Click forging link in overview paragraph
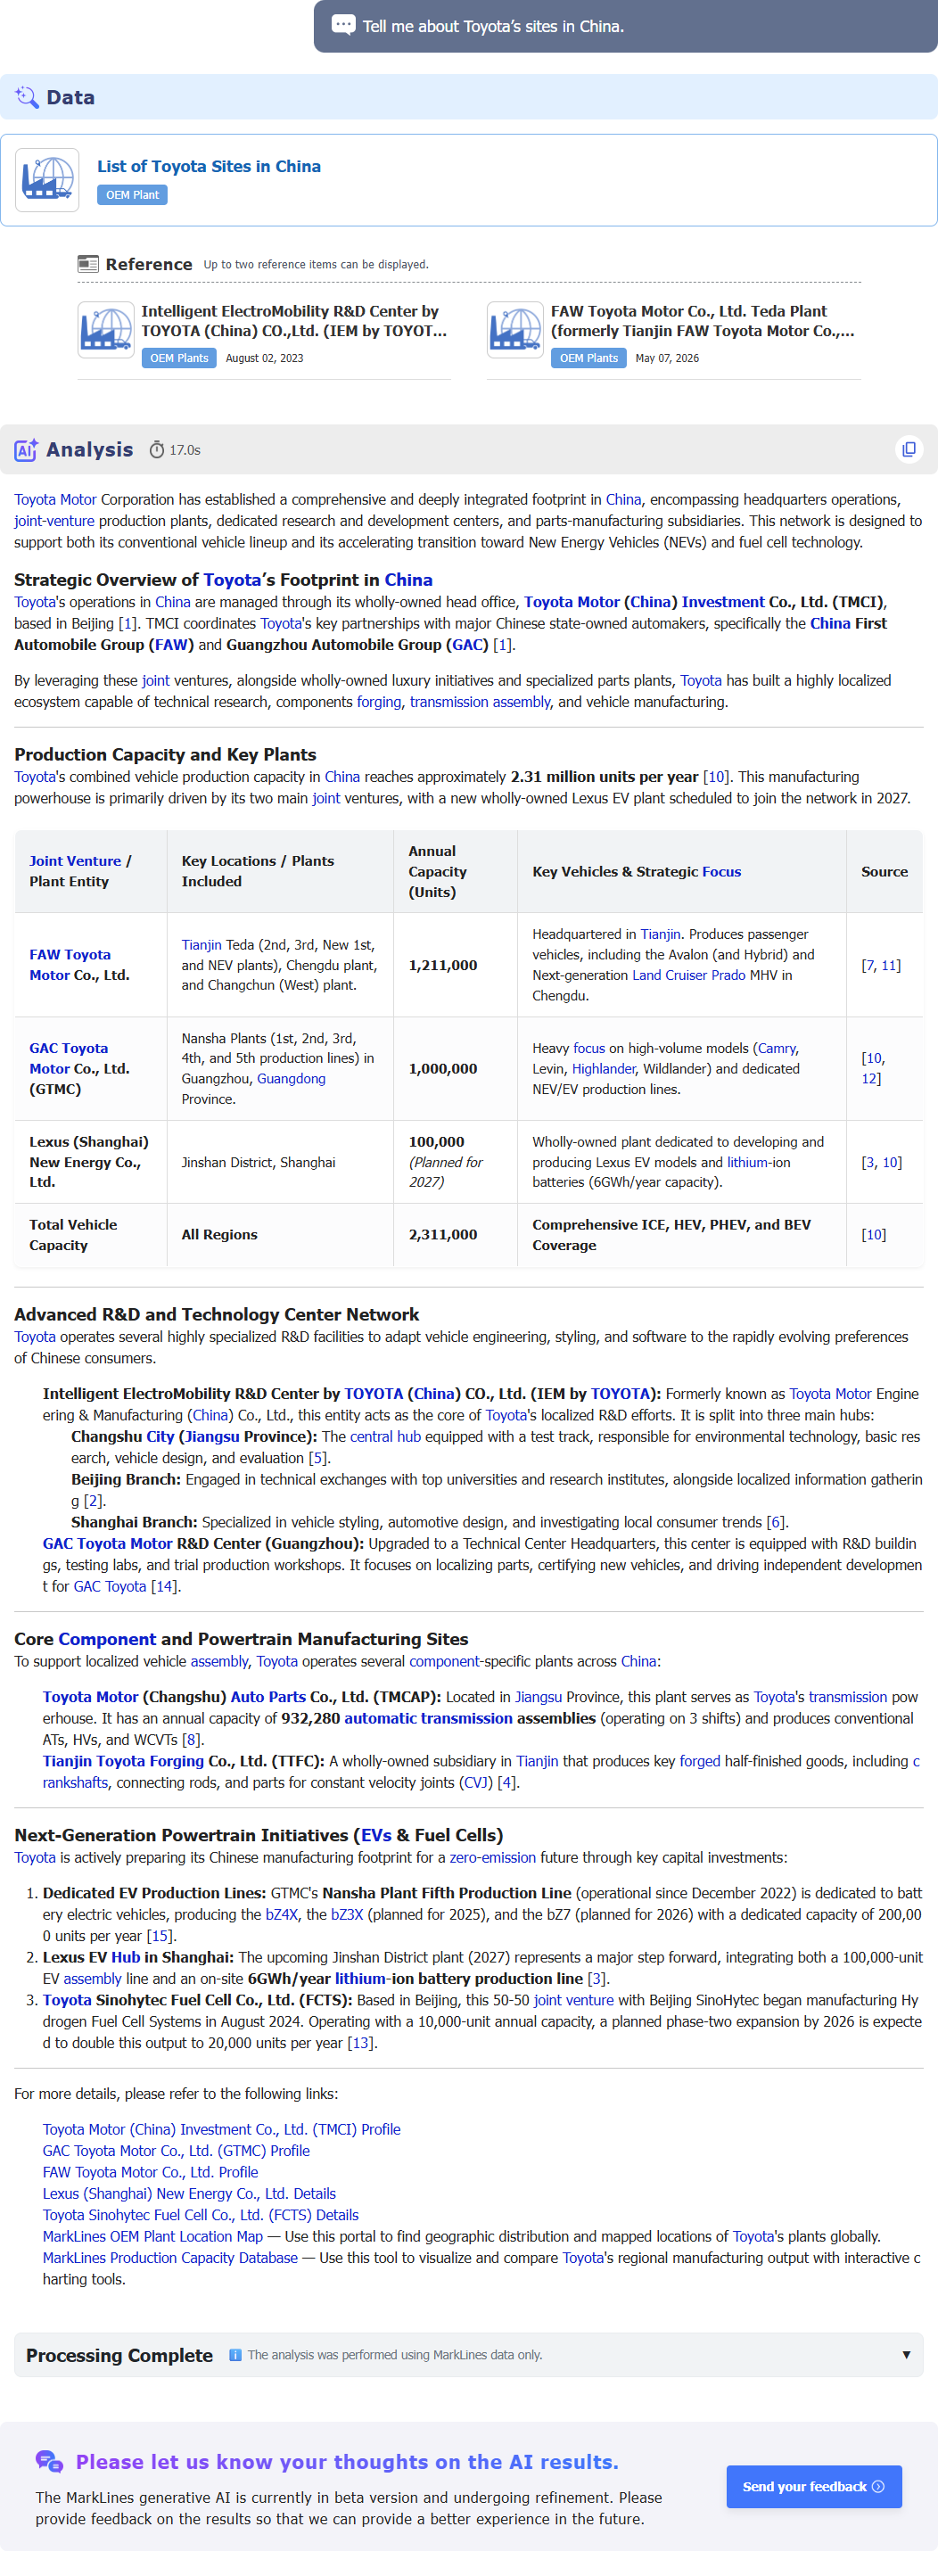938x2576 pixels. (379, 702)
